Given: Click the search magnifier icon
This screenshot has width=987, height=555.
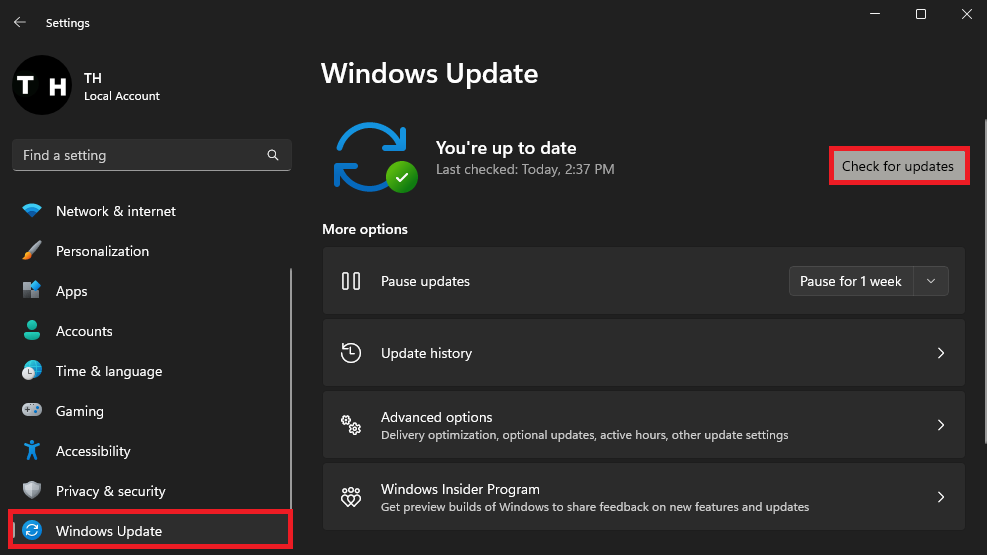Looking at the screenshot, I should (273, 155).
